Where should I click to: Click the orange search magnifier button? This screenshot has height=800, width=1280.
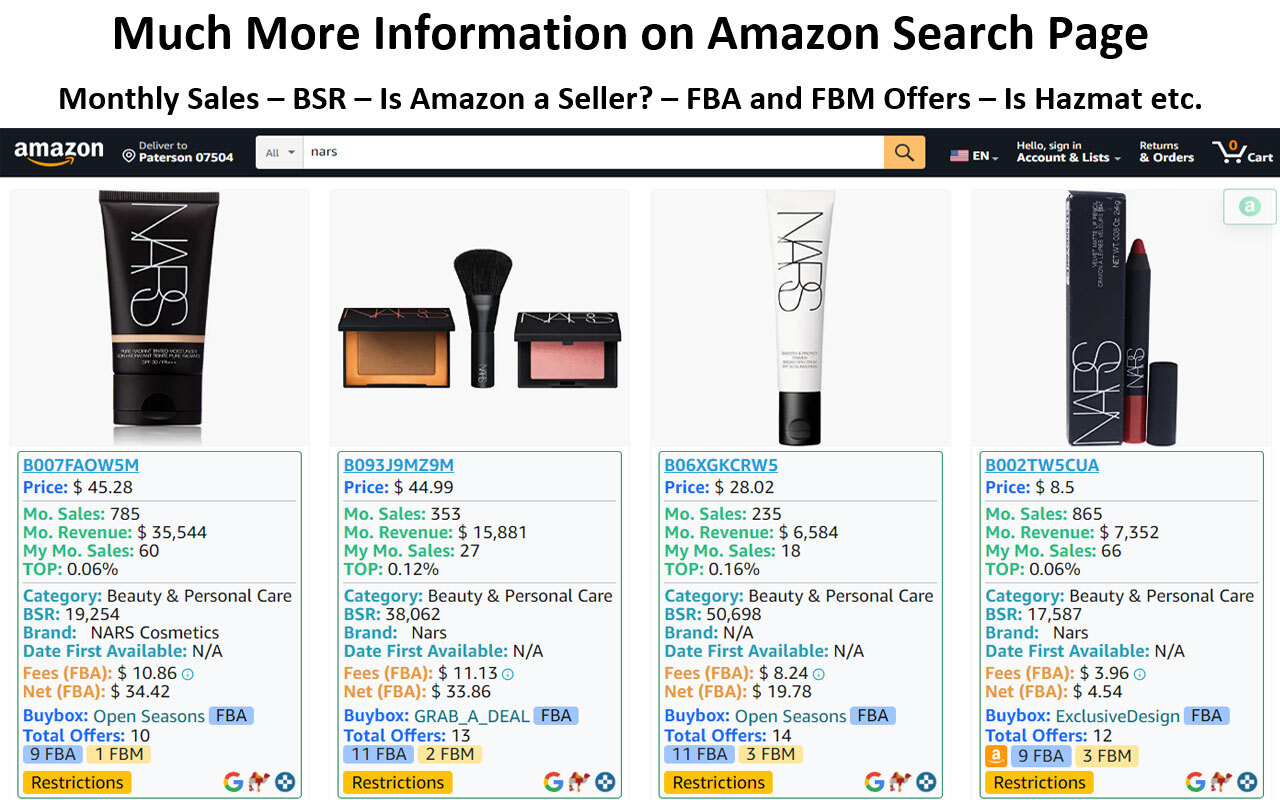tap(904, 153)
